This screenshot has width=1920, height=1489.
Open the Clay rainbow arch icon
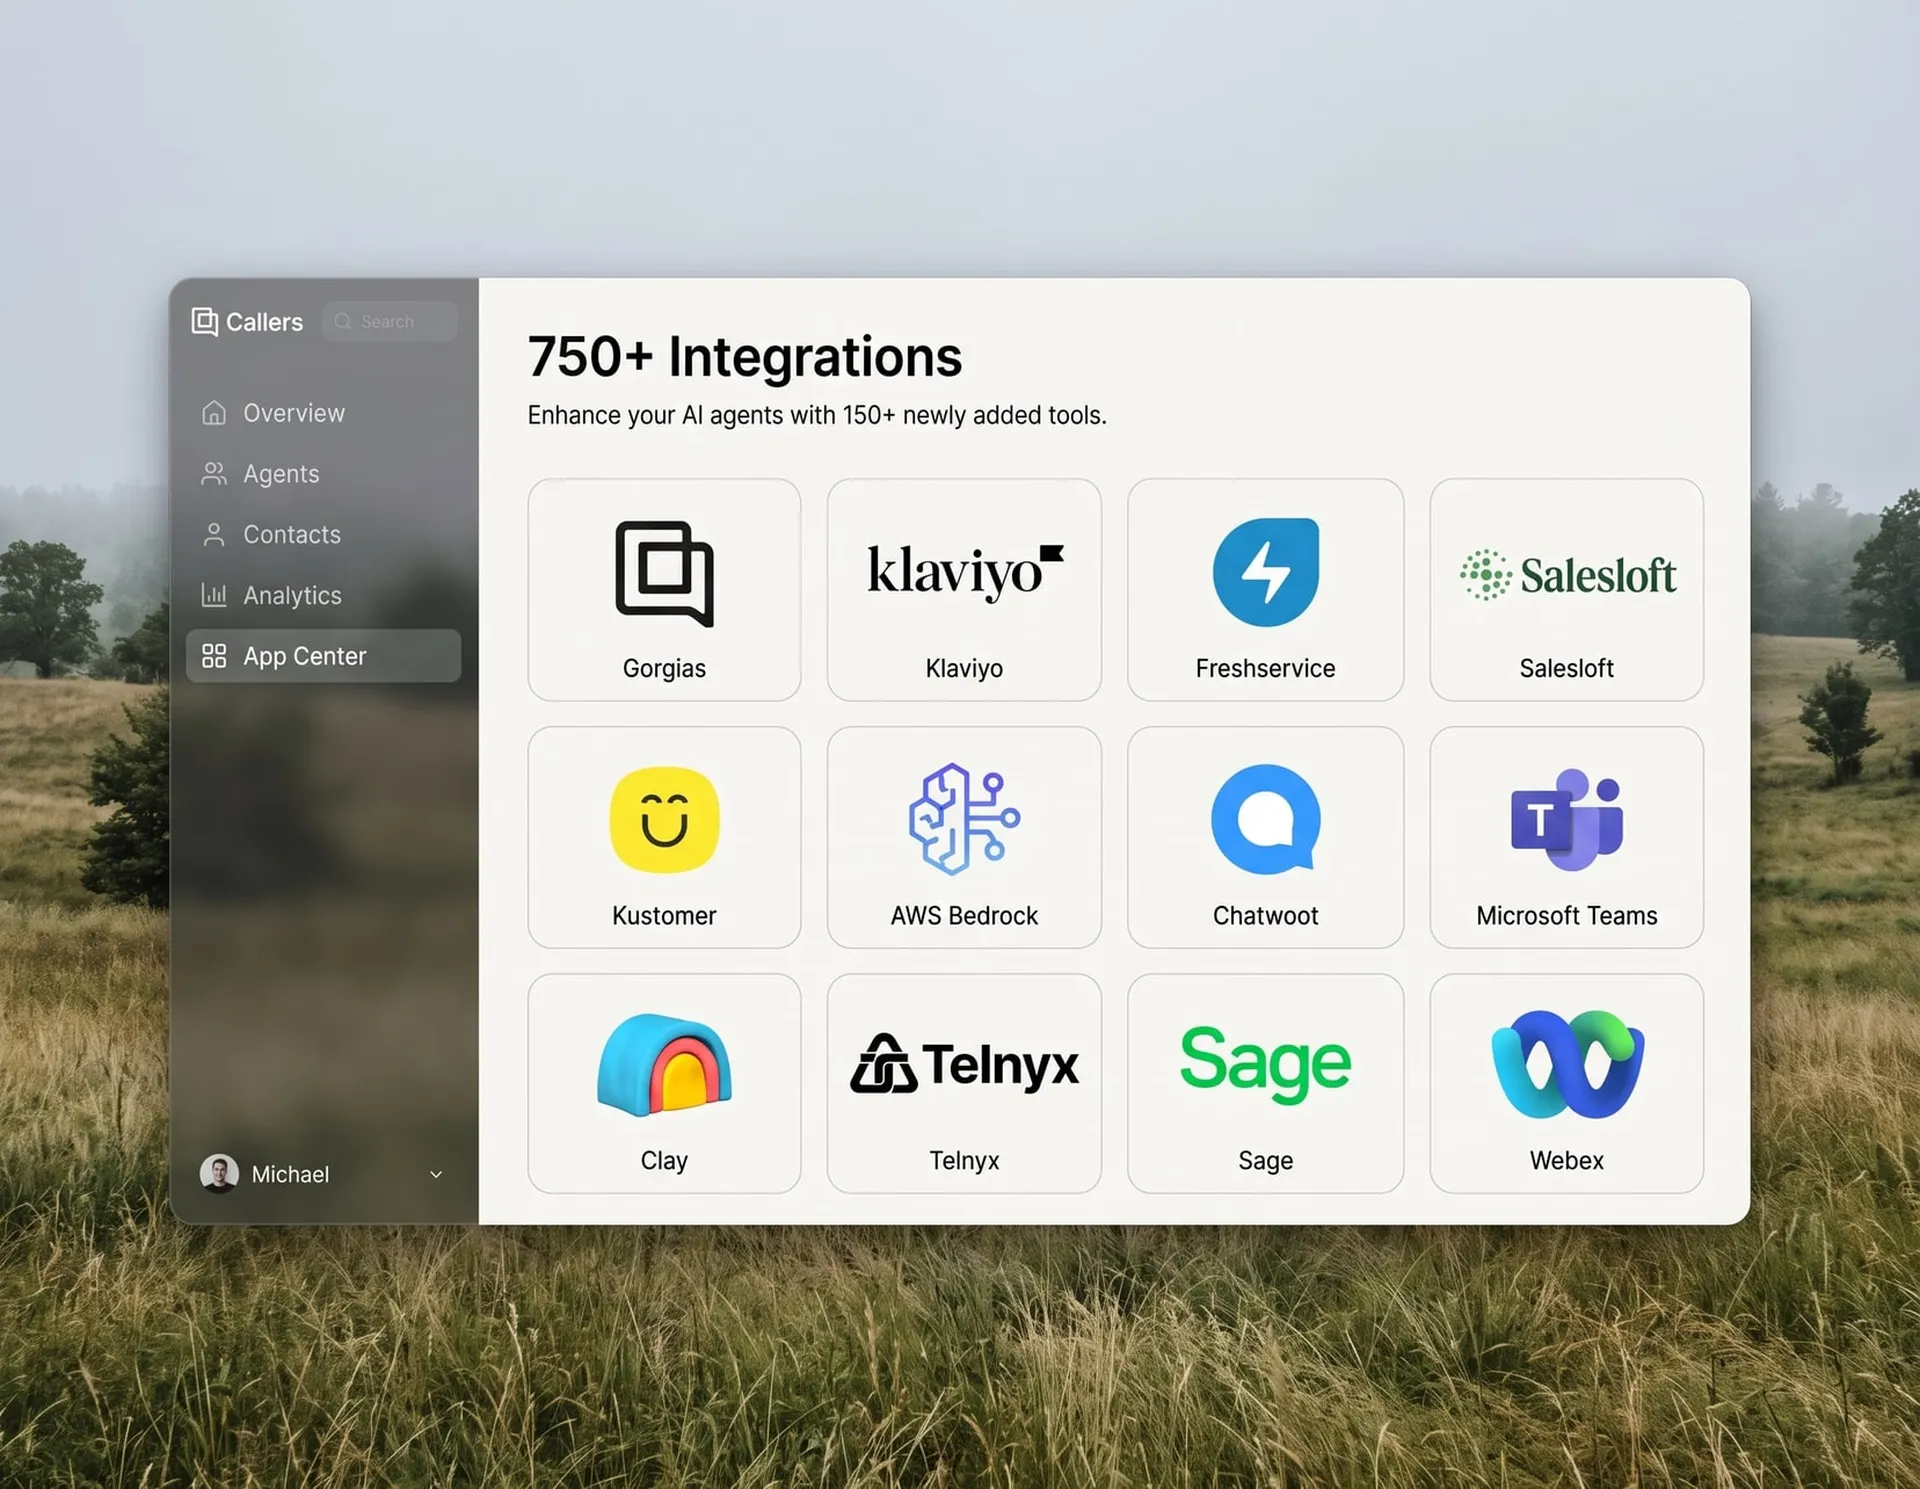point(664,1064)
